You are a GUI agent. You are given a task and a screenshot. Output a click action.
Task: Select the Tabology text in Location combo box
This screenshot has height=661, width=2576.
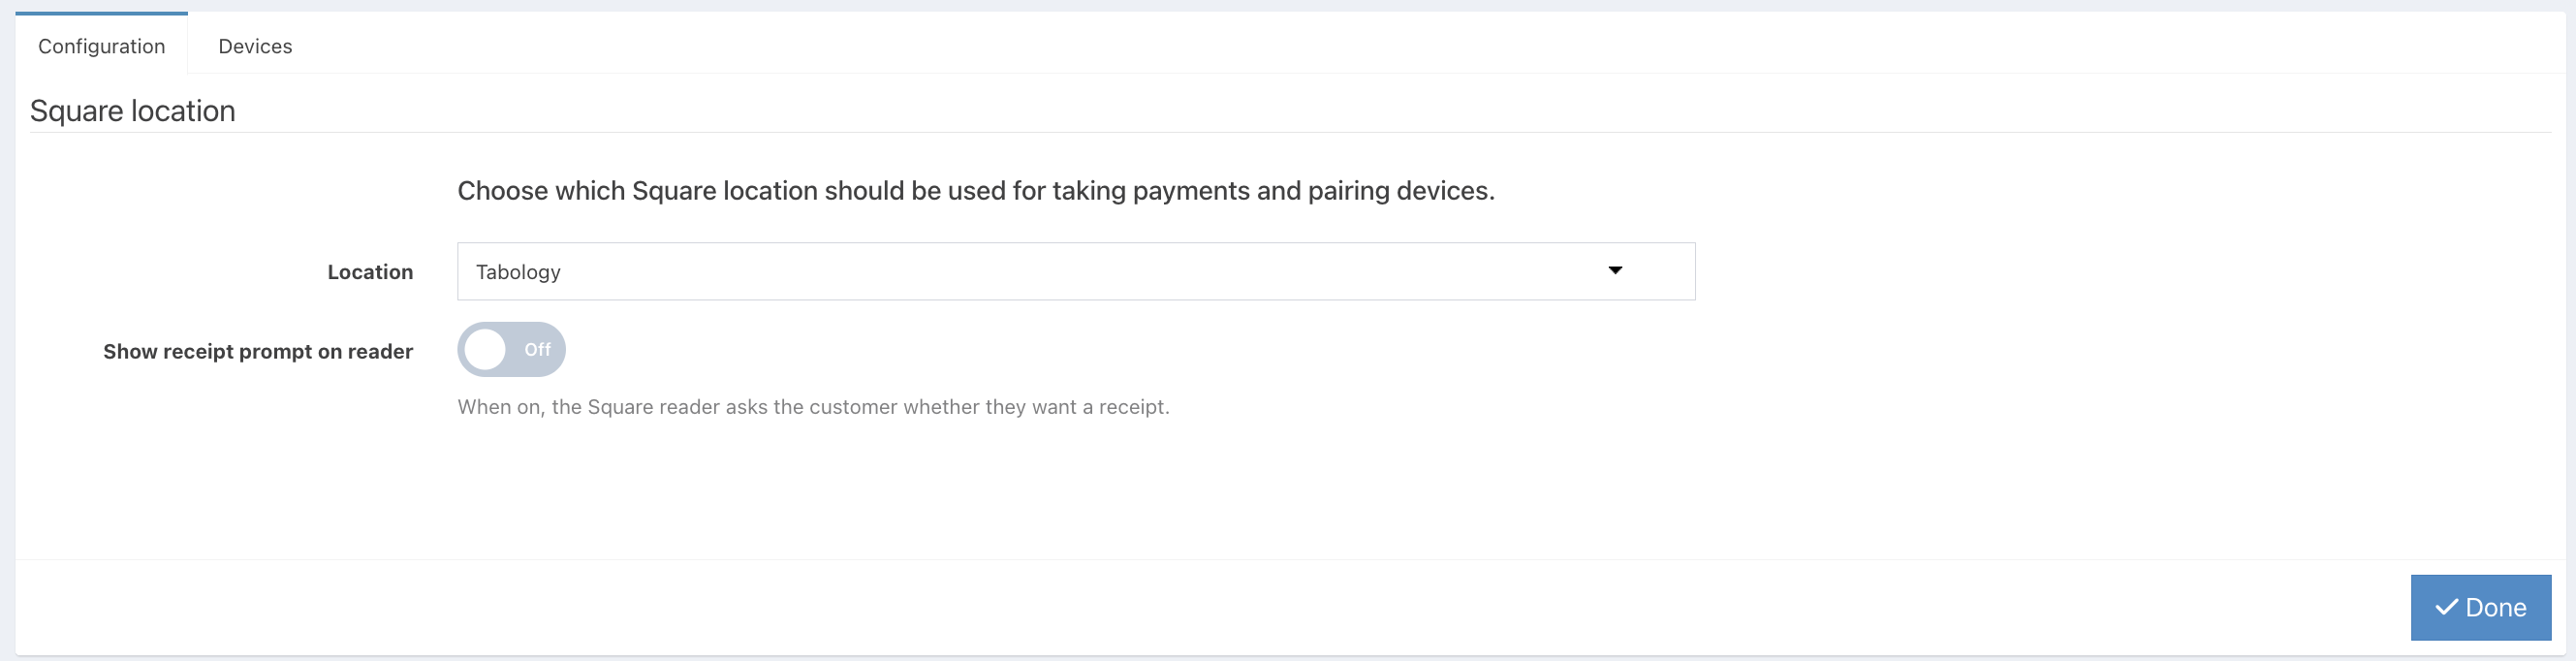point(518,272)
